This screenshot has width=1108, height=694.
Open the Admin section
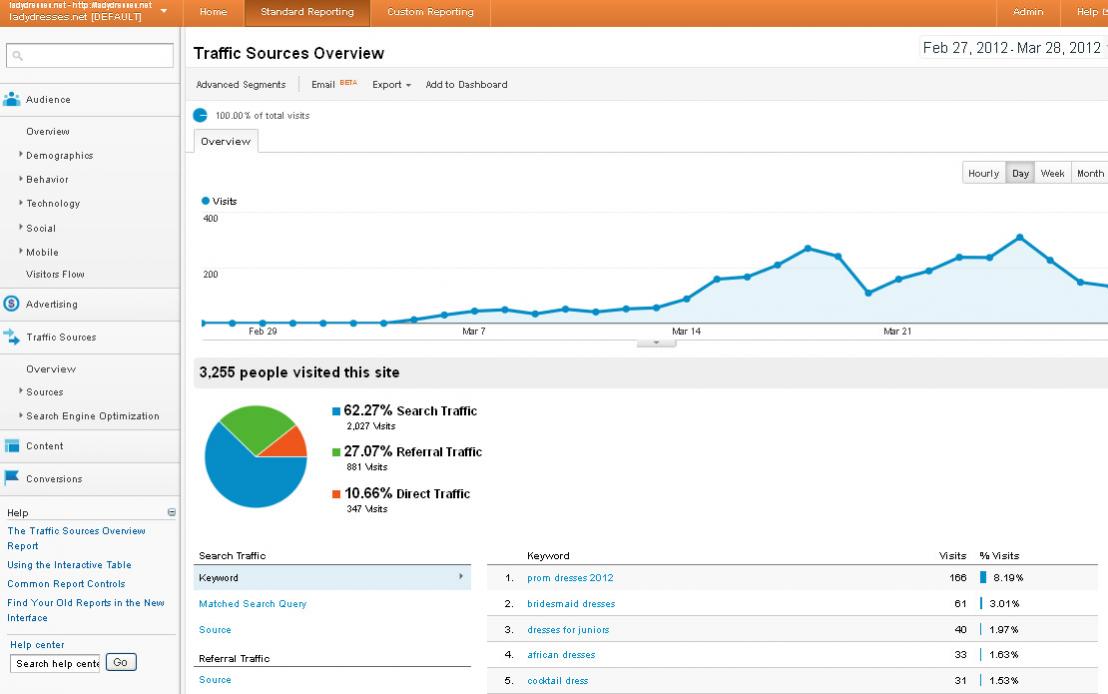1028,12
